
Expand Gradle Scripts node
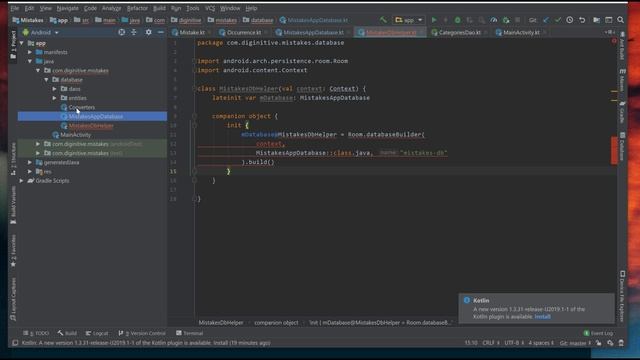[22, 181]
